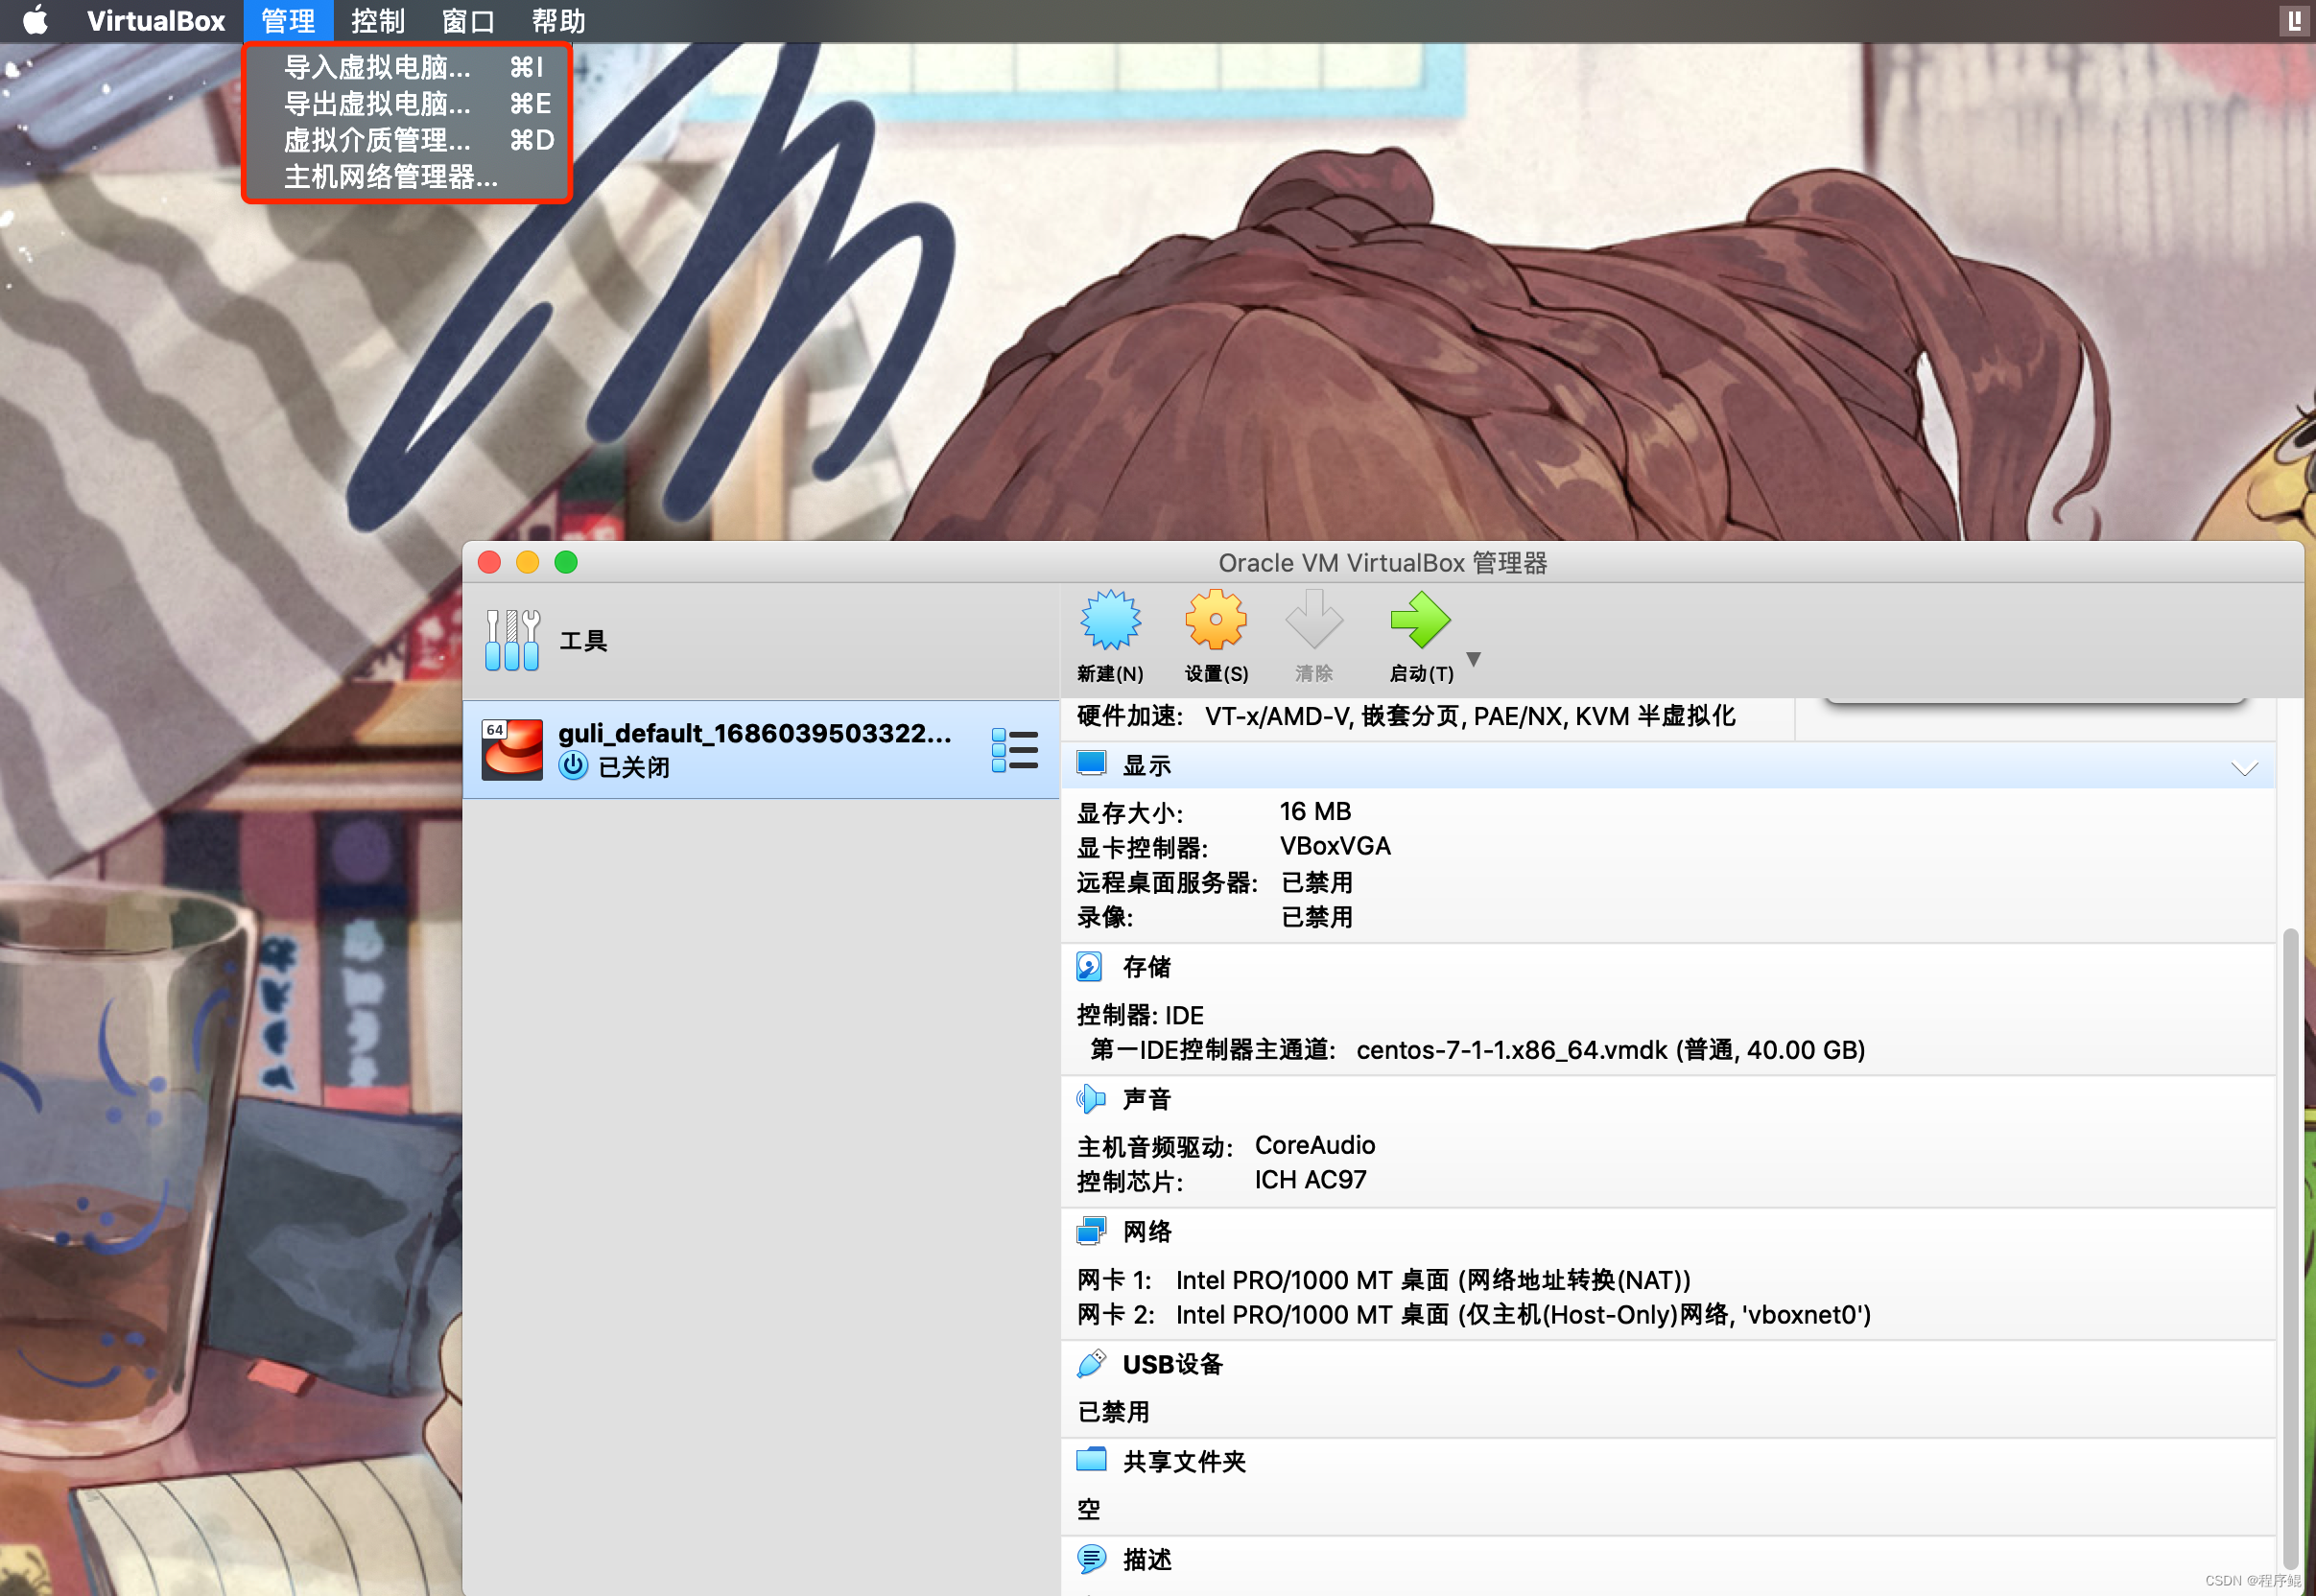This screenshot has height=1596, width=2316.
Task: Start the VM with the green arrow
Action: coord(1420,621)
